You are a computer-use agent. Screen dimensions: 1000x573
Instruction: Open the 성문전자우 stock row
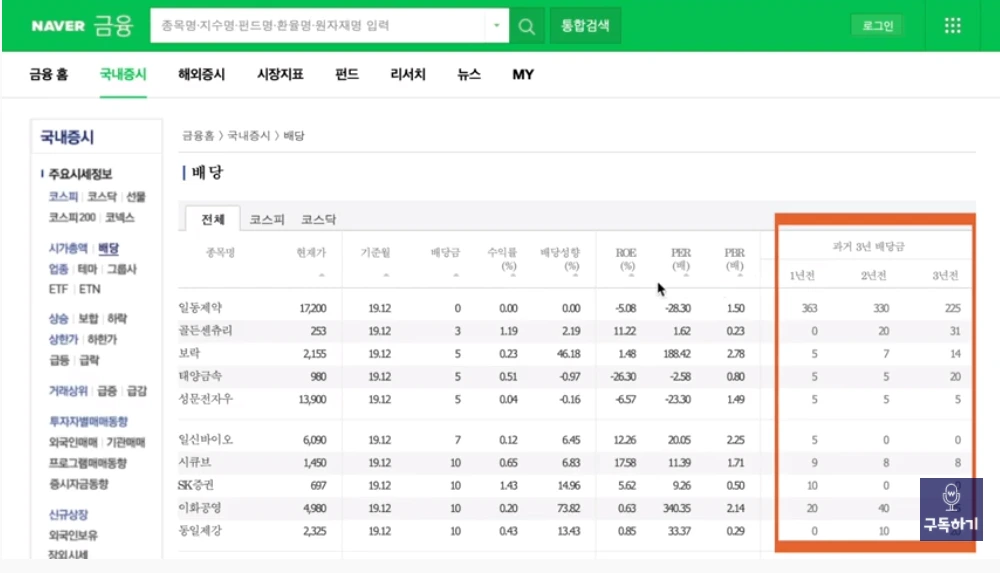[206, 399]
